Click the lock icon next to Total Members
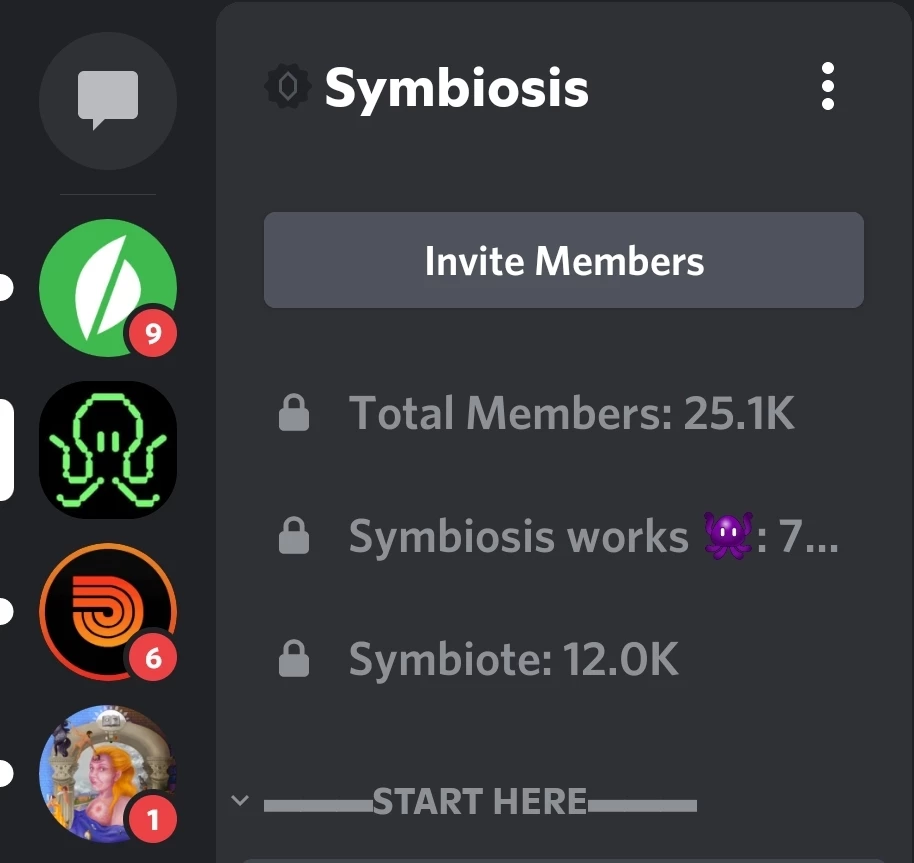This screenshot has width=914, height=863. 294,413
